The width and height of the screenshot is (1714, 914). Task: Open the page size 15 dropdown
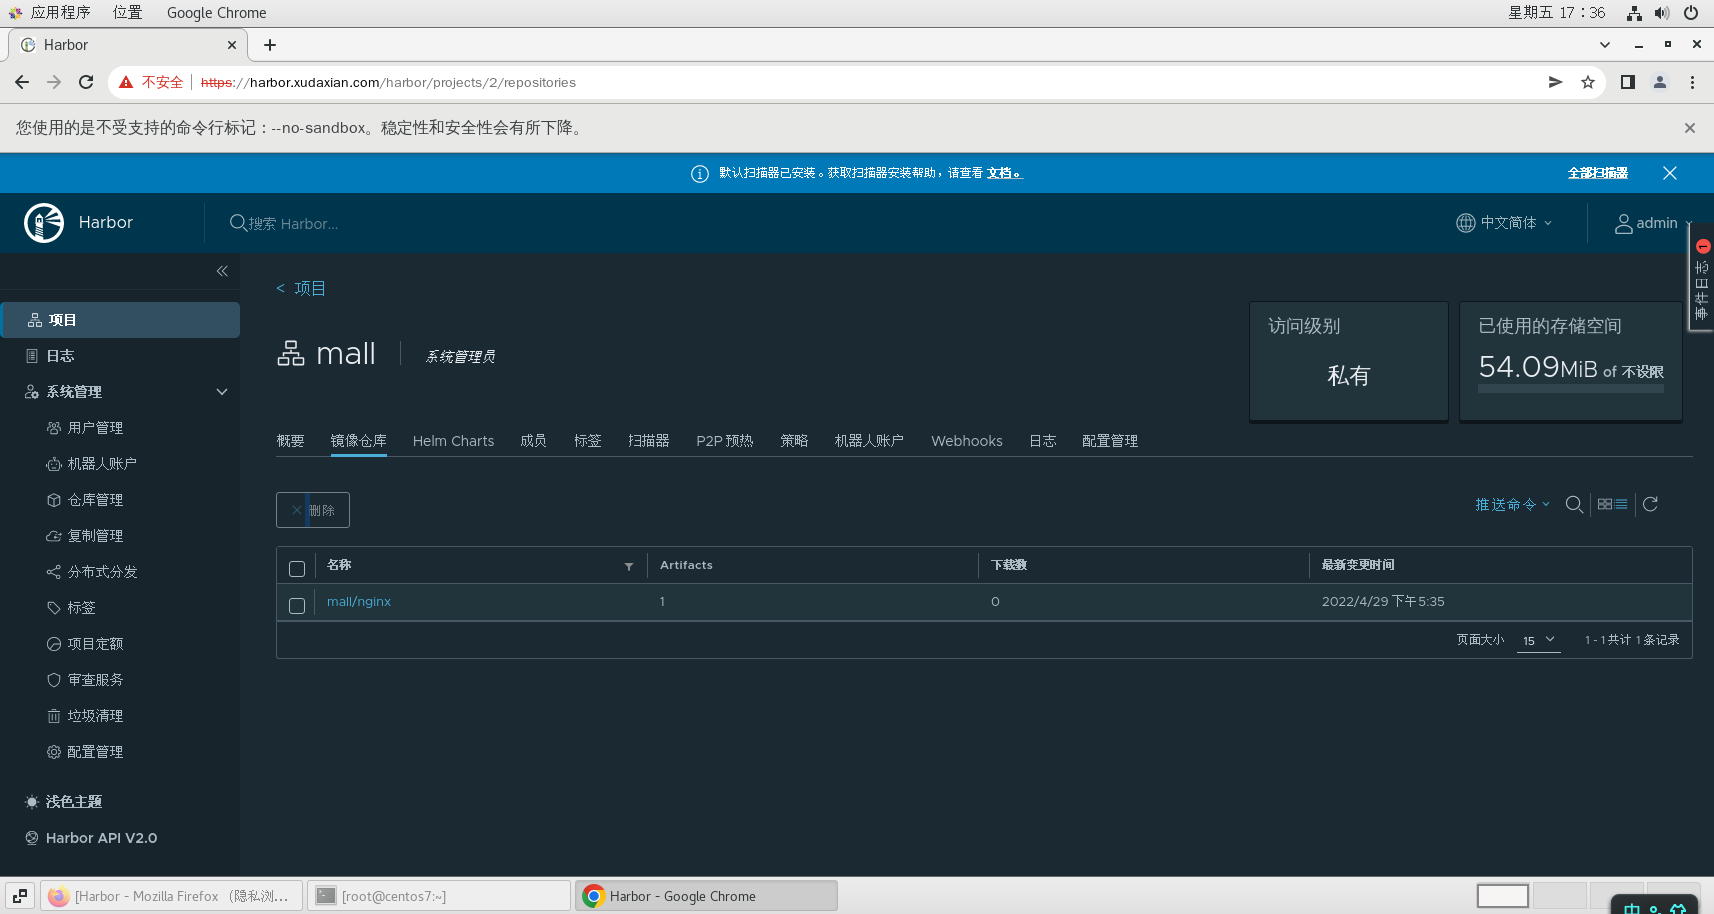click(1538, 640)
